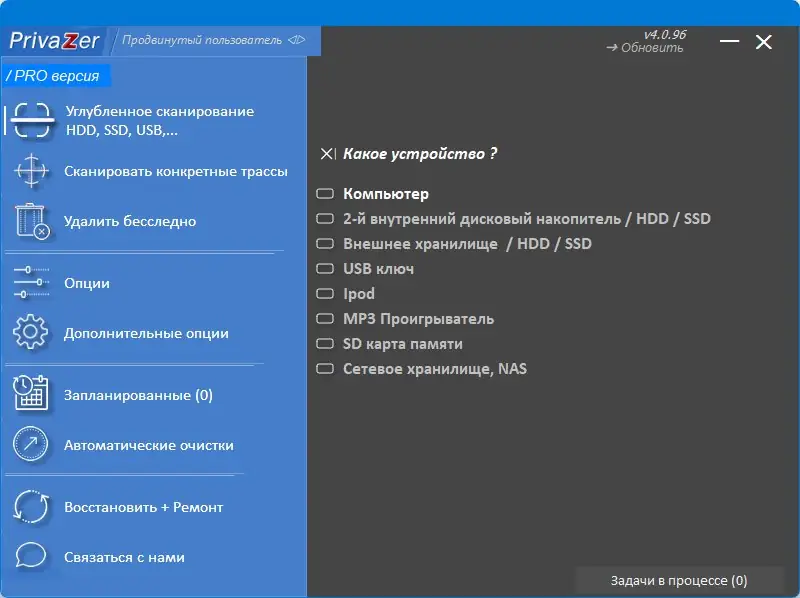
Task: Check the Компьютер checkbox
Action: 324,193
